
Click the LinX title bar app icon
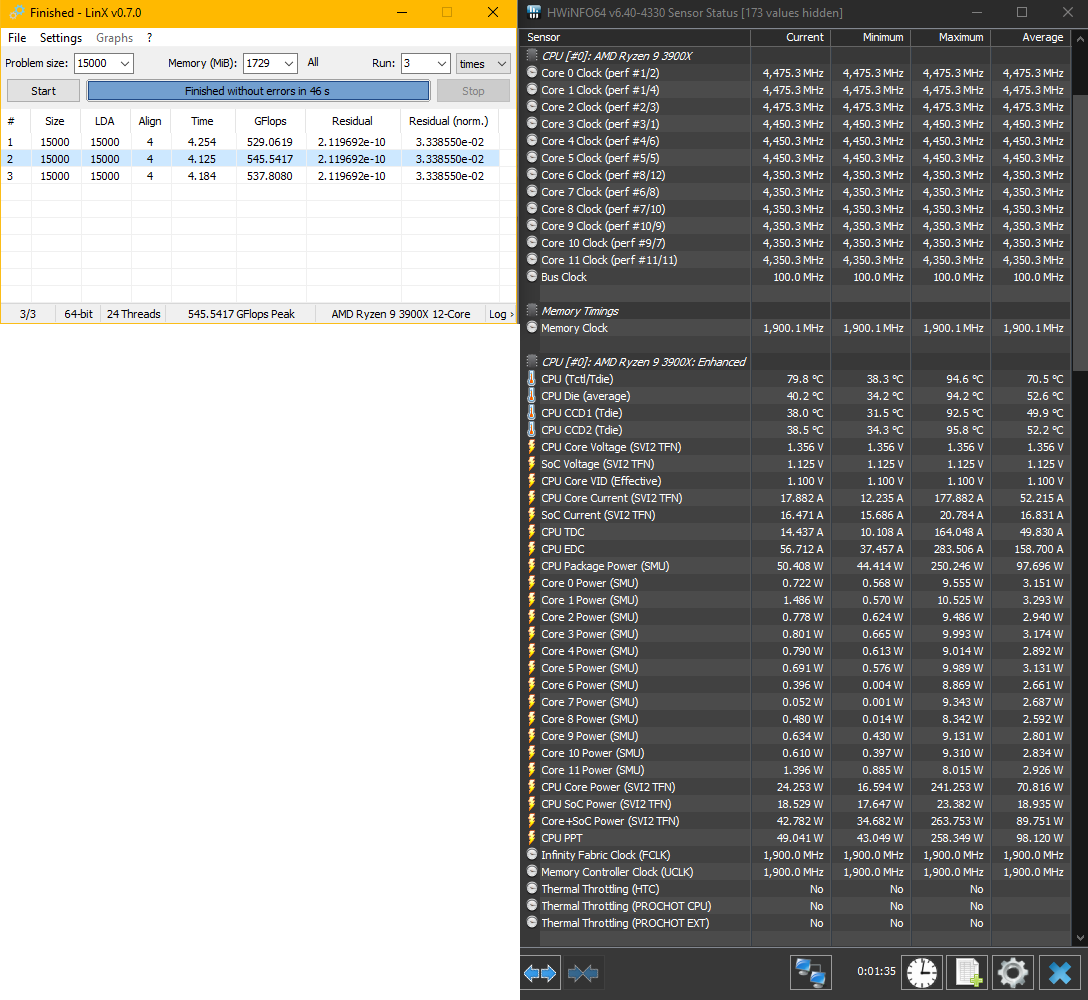click(x=15, y=12)
